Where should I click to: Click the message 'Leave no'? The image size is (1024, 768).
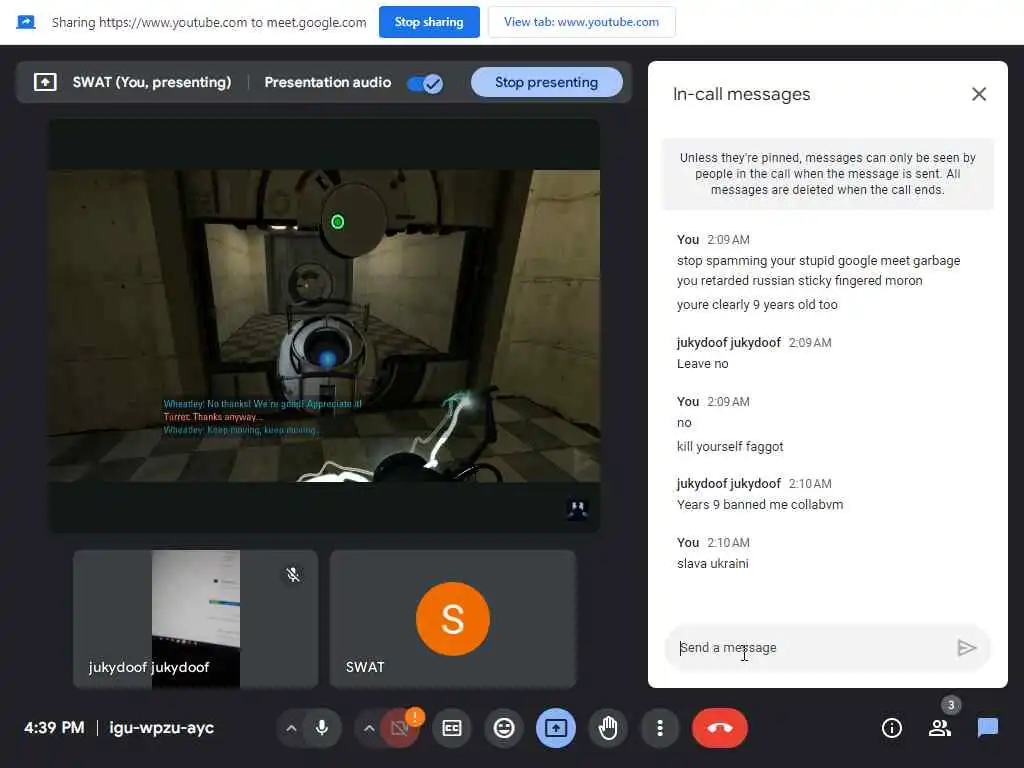coord(702,364)
